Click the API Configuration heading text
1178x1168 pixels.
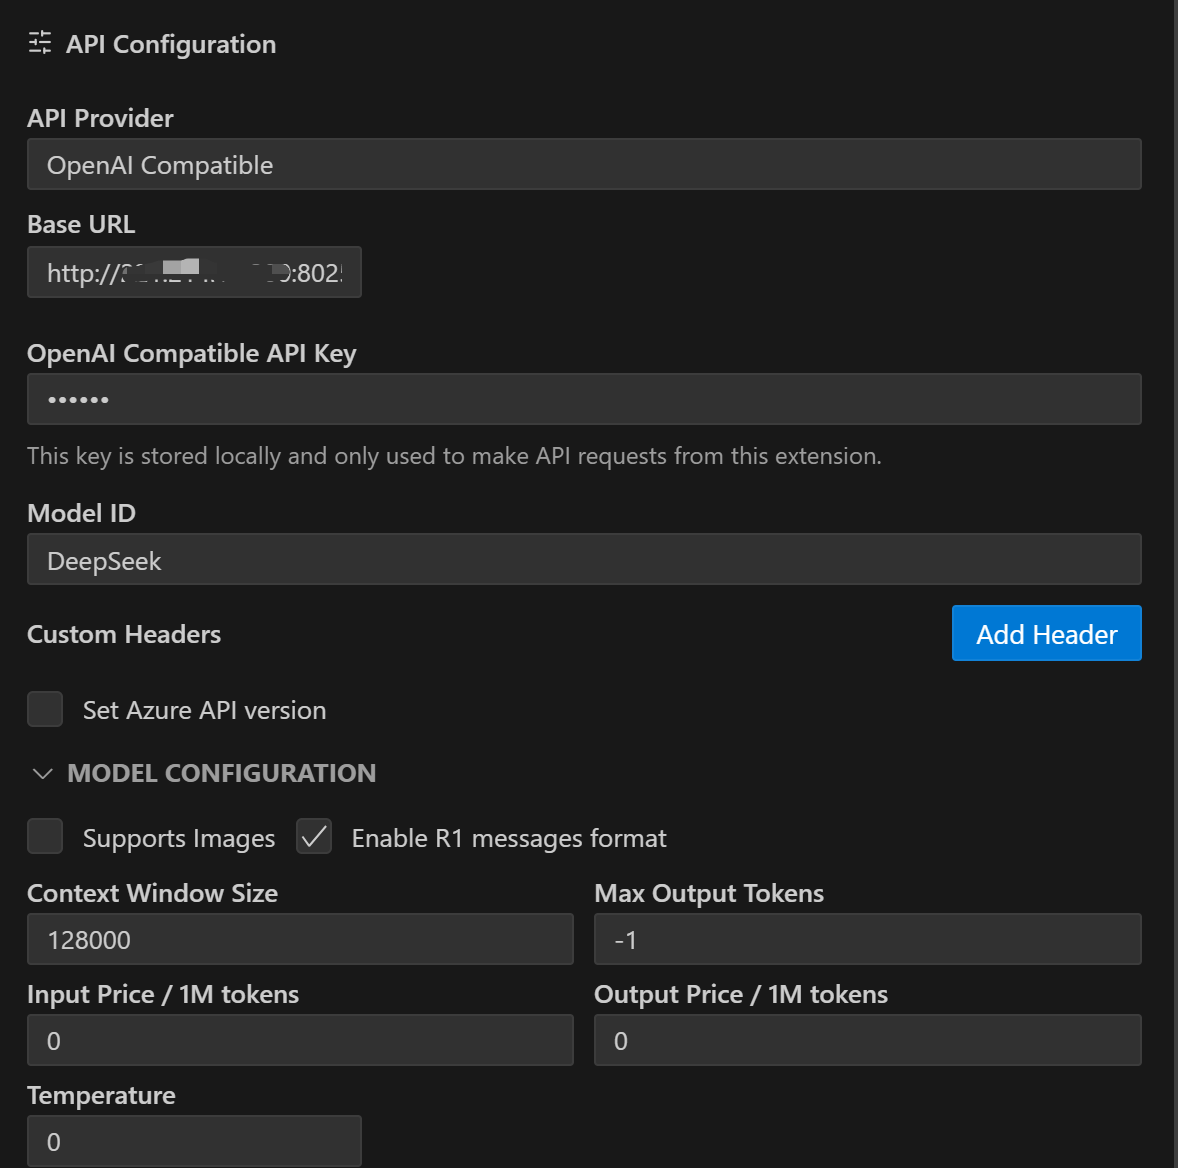[x=171, y=45]
